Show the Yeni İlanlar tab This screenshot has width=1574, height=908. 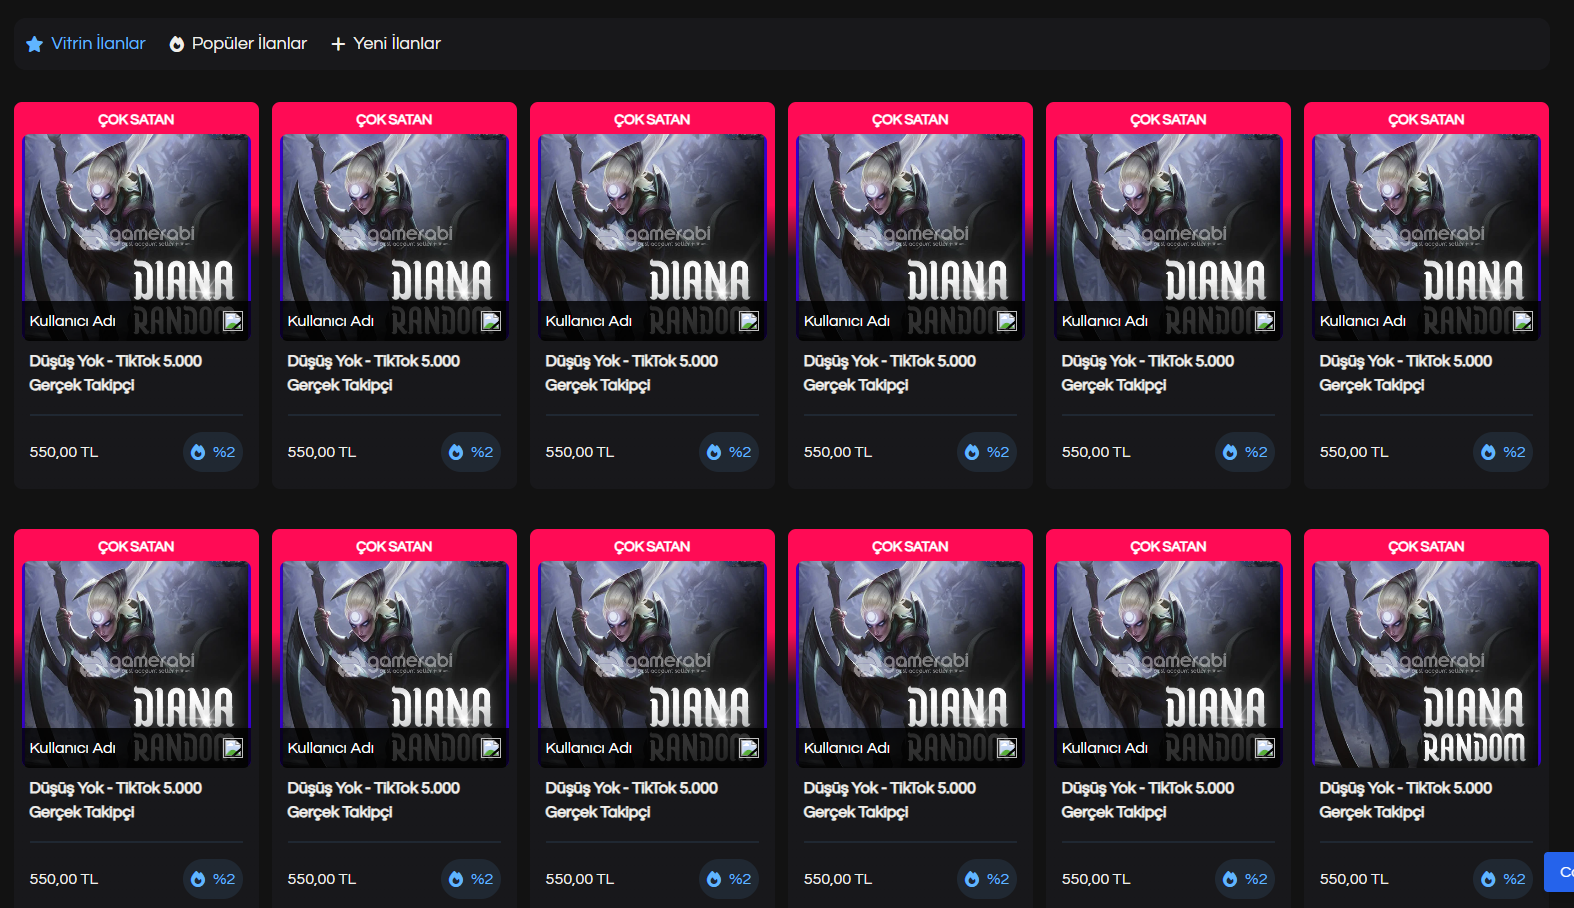[386, 44]
